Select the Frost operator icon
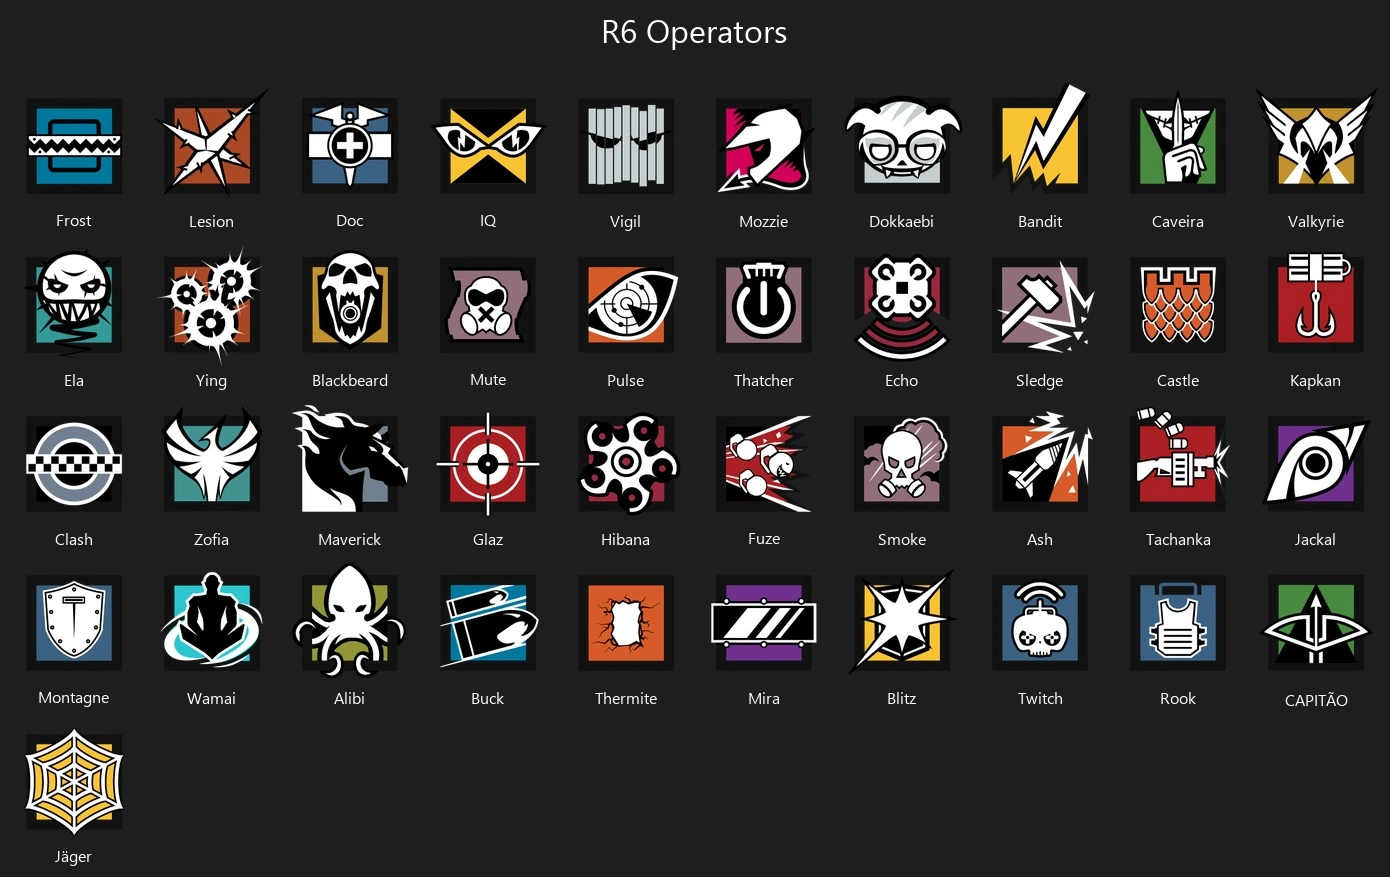1390x877 pixels. tap(74, 146)
